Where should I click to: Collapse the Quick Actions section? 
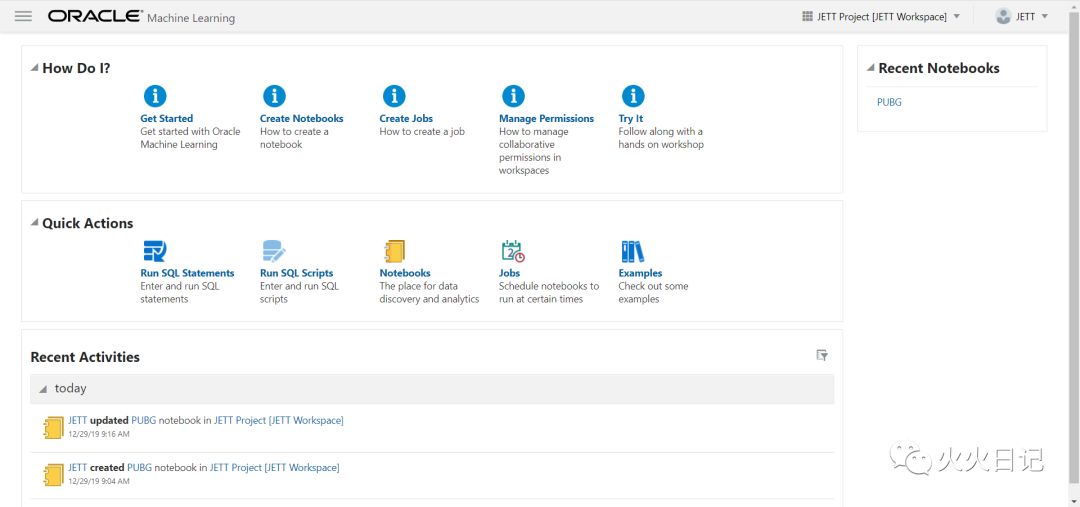click(34, 223)
